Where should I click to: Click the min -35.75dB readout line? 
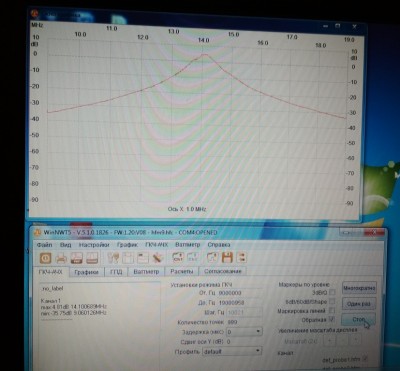point(74,313)
